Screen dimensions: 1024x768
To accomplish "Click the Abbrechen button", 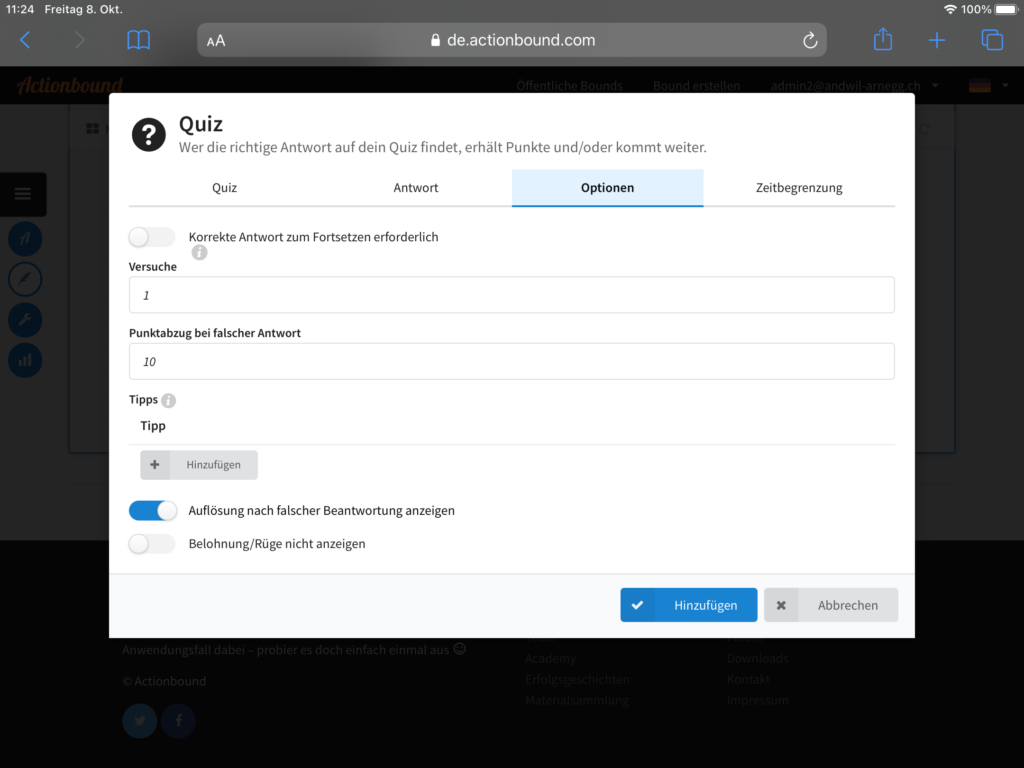I will [x=831, y=605].
